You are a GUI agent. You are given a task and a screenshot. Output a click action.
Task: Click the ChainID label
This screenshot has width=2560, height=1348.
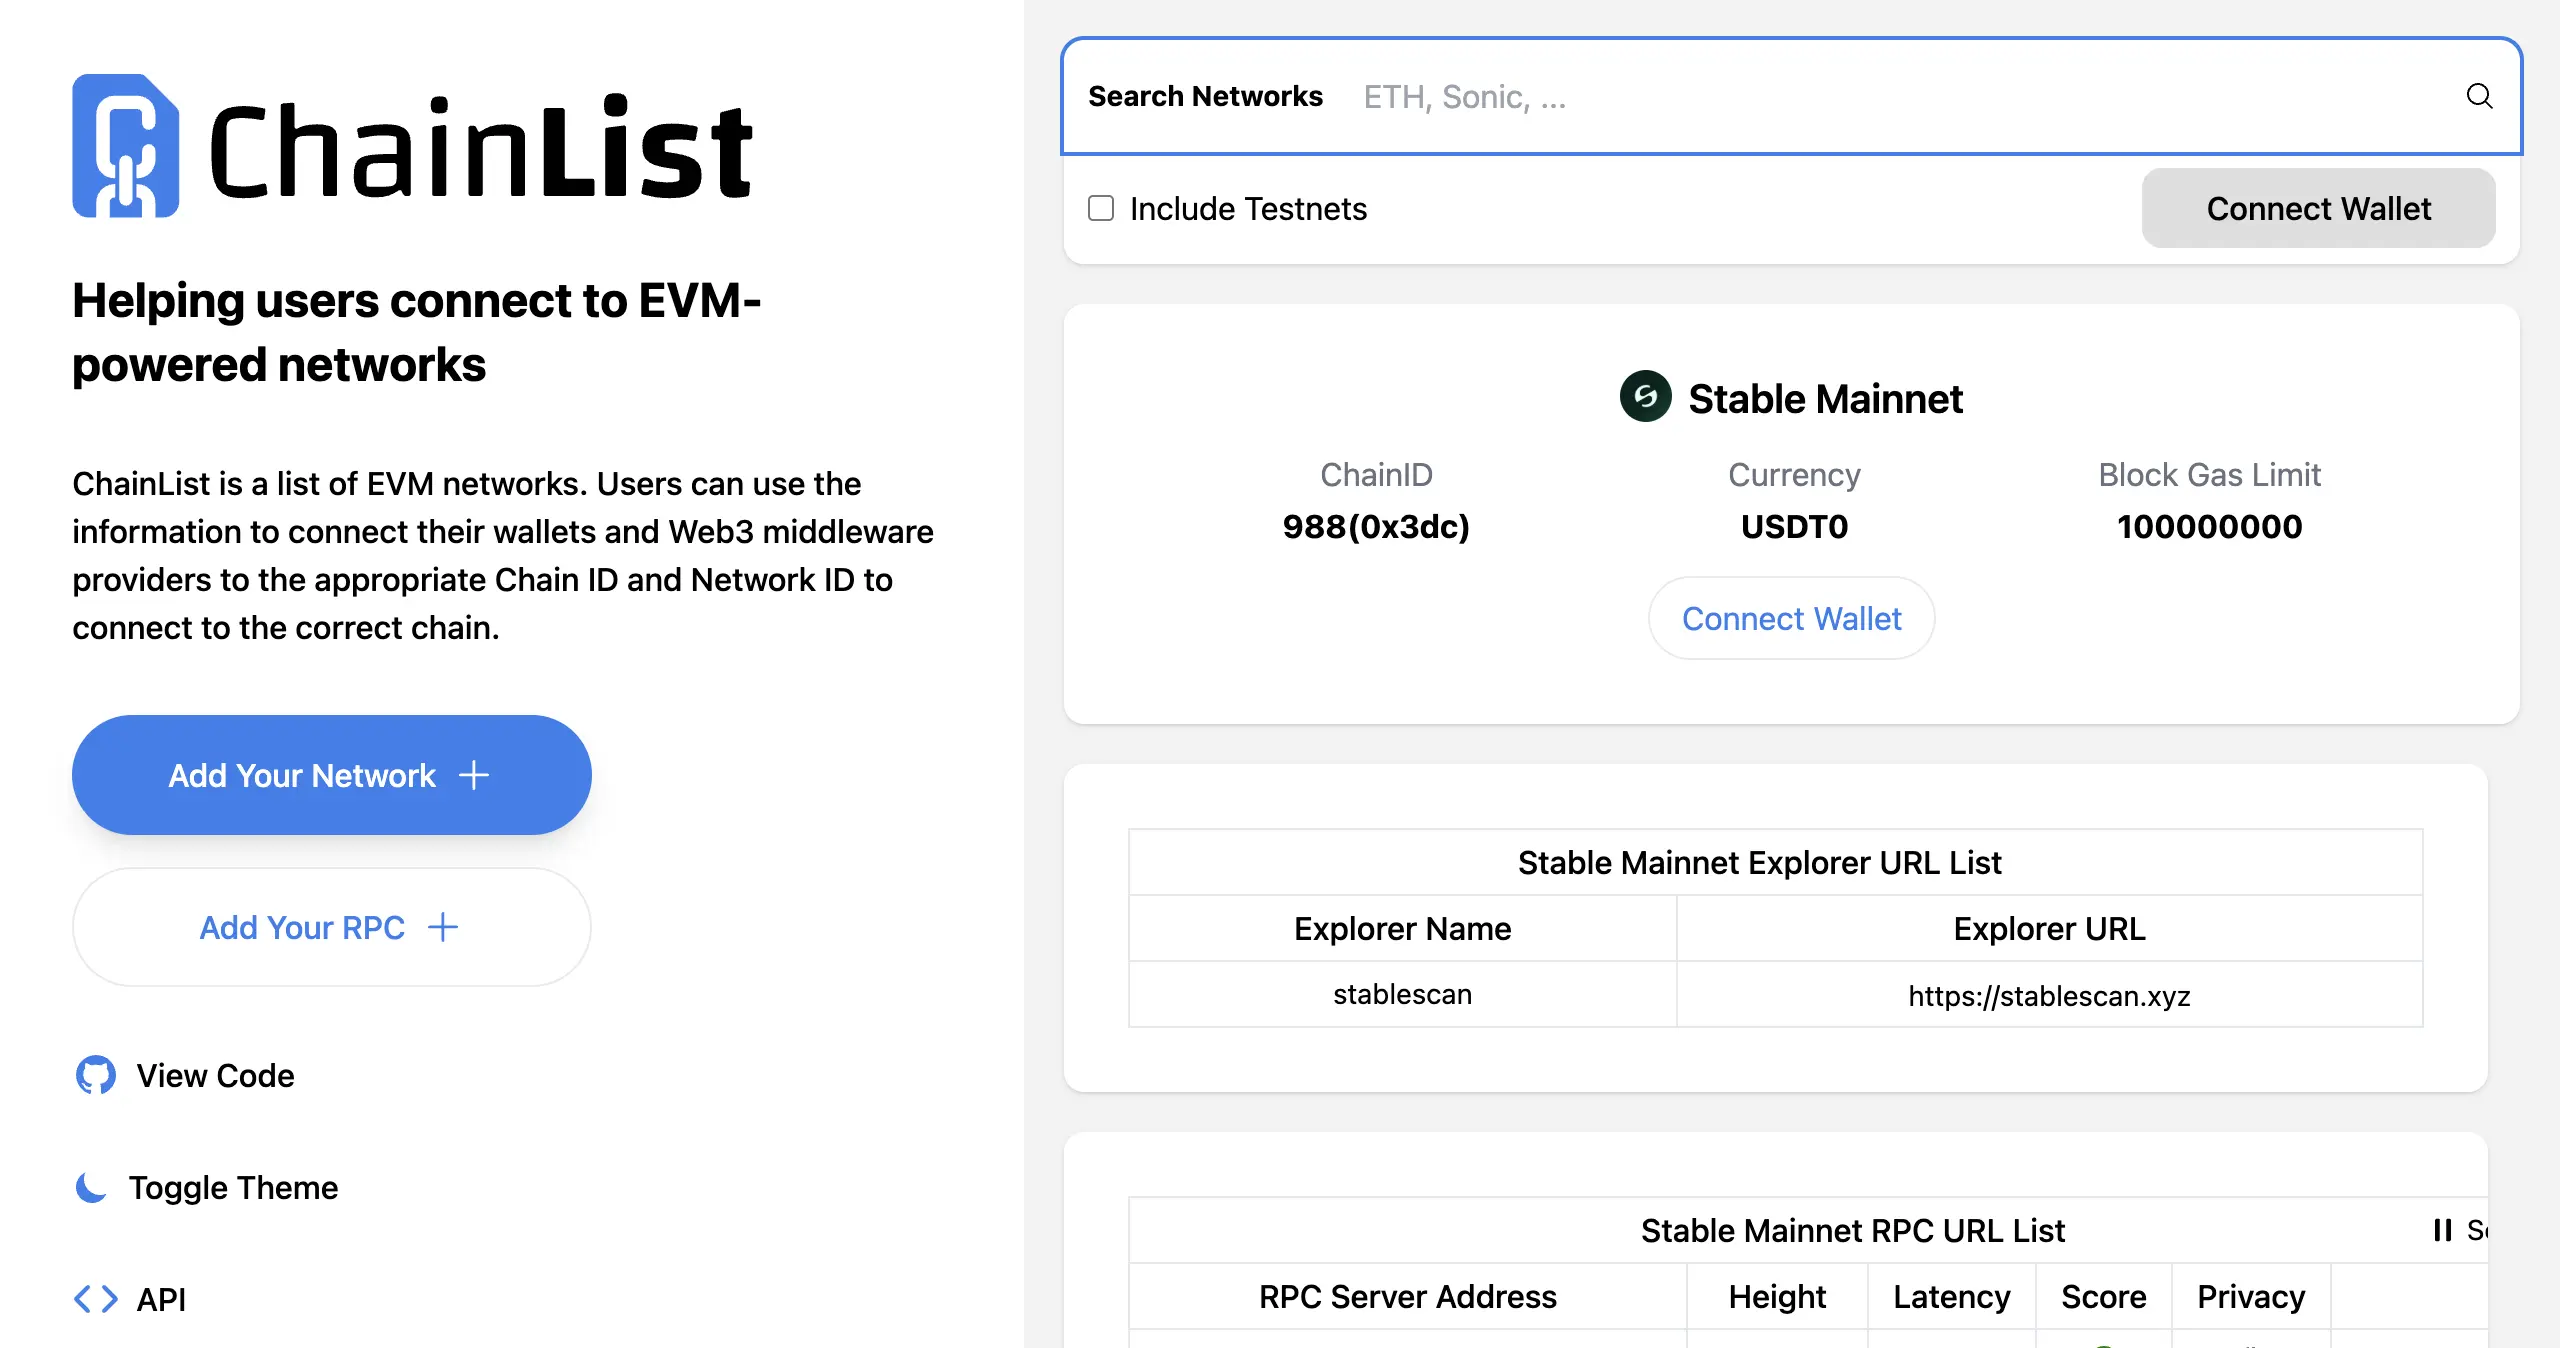1376,474
